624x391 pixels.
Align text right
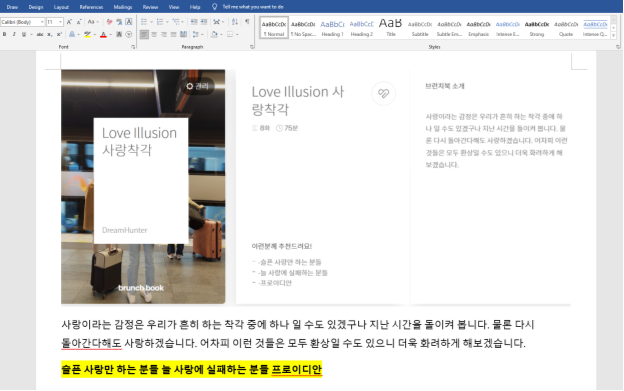point(164,35)
